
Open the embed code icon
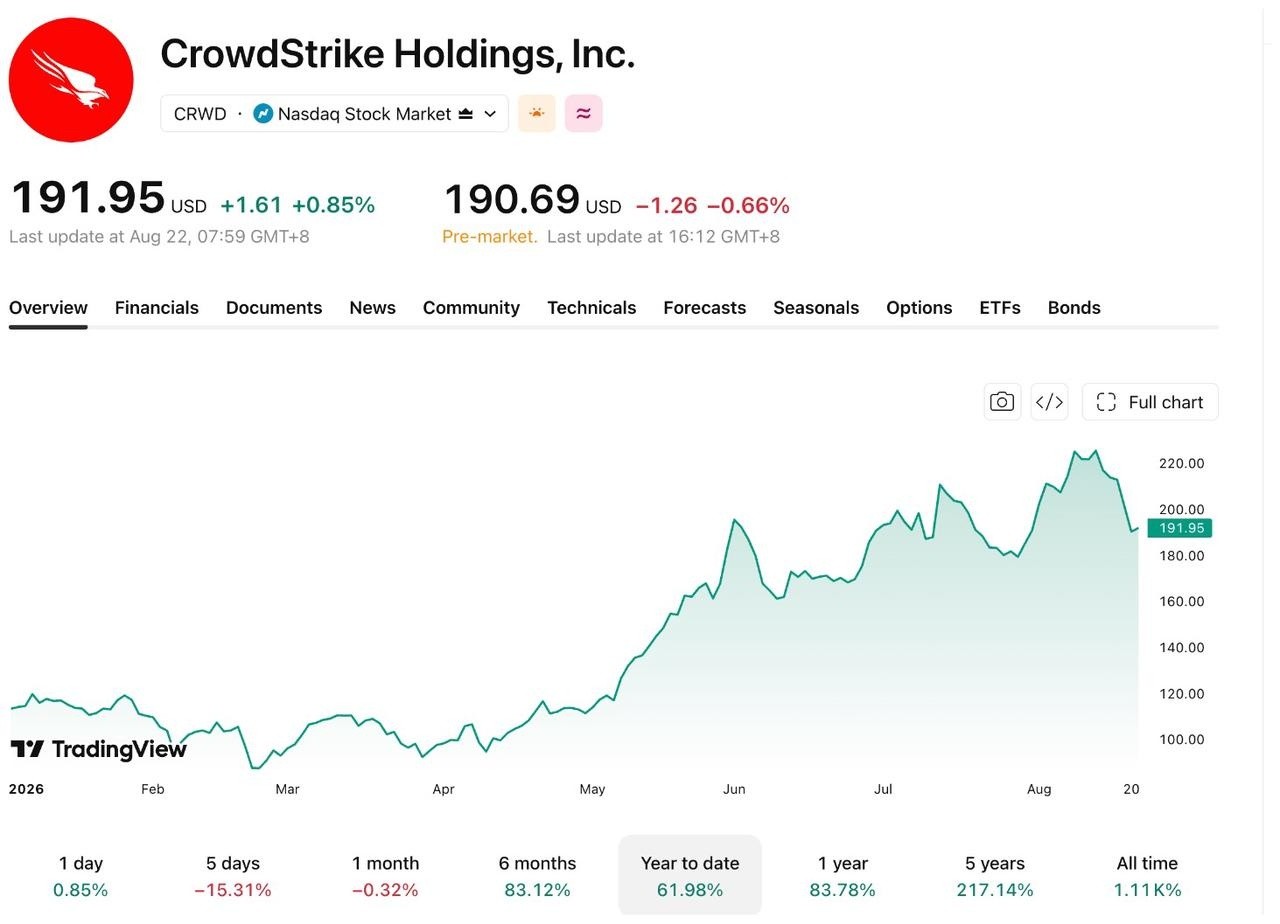click(1049, 402)
